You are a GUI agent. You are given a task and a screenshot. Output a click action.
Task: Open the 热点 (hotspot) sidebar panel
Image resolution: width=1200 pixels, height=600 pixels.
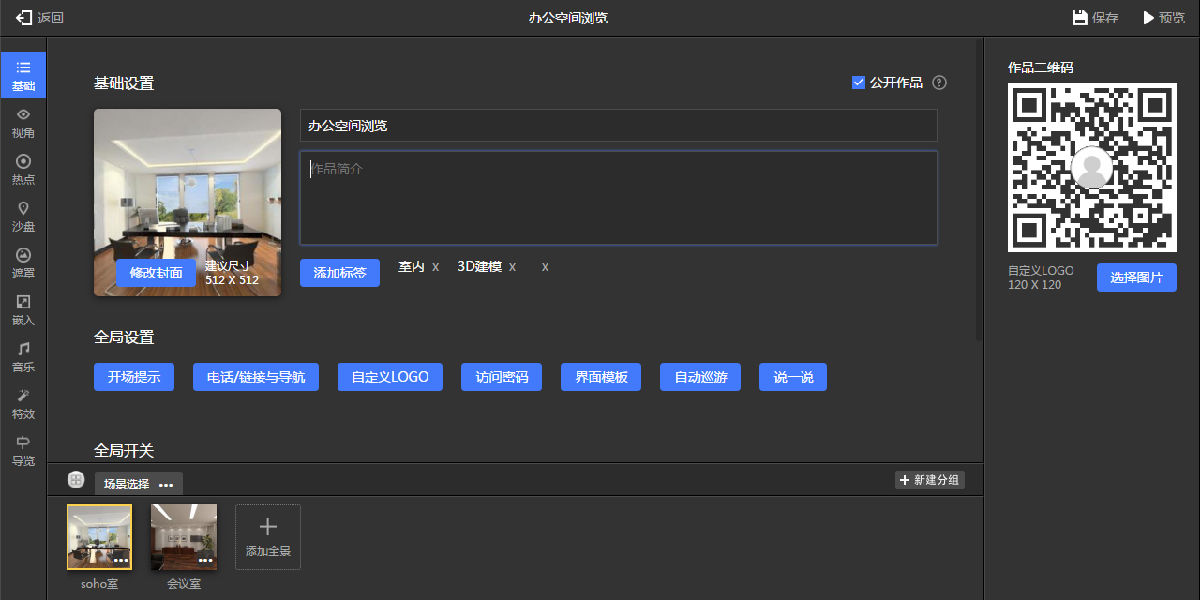click(23, 170)
